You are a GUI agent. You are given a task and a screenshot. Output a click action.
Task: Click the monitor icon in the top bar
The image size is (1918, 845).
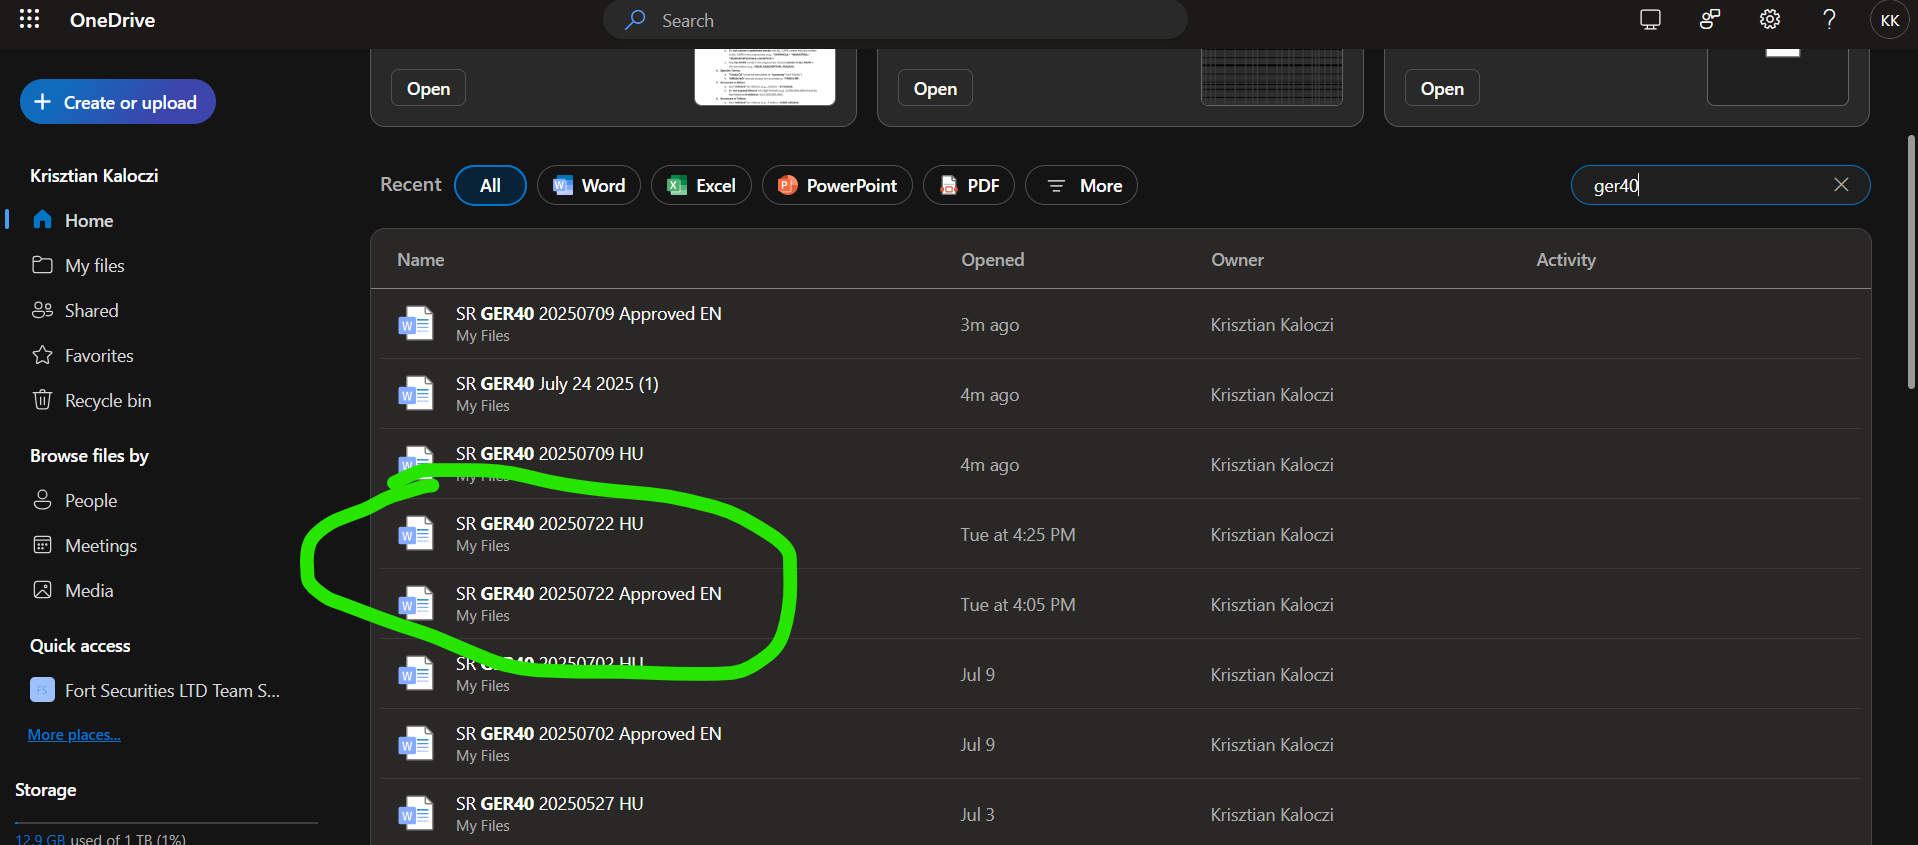(x=1650, y=20)
